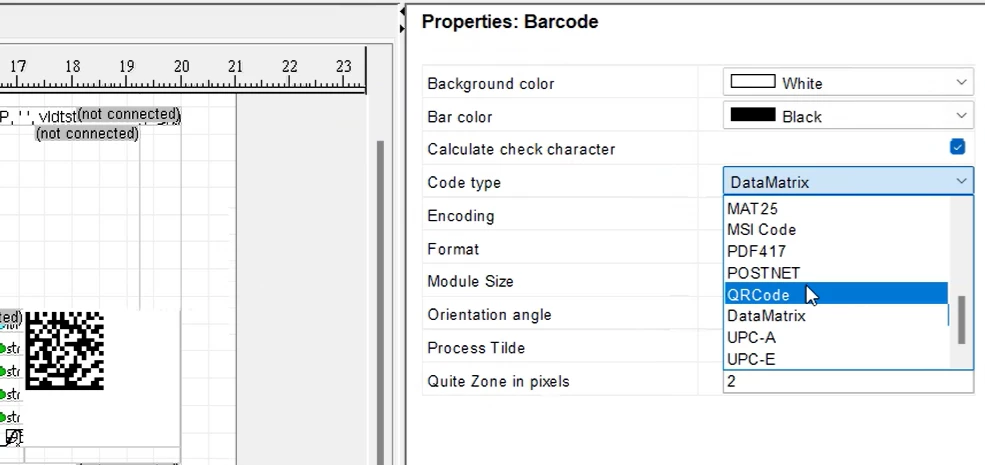
Task: Open the Bar color dropdown arrow
Action: pyautogui.click(x=961, y=116)
